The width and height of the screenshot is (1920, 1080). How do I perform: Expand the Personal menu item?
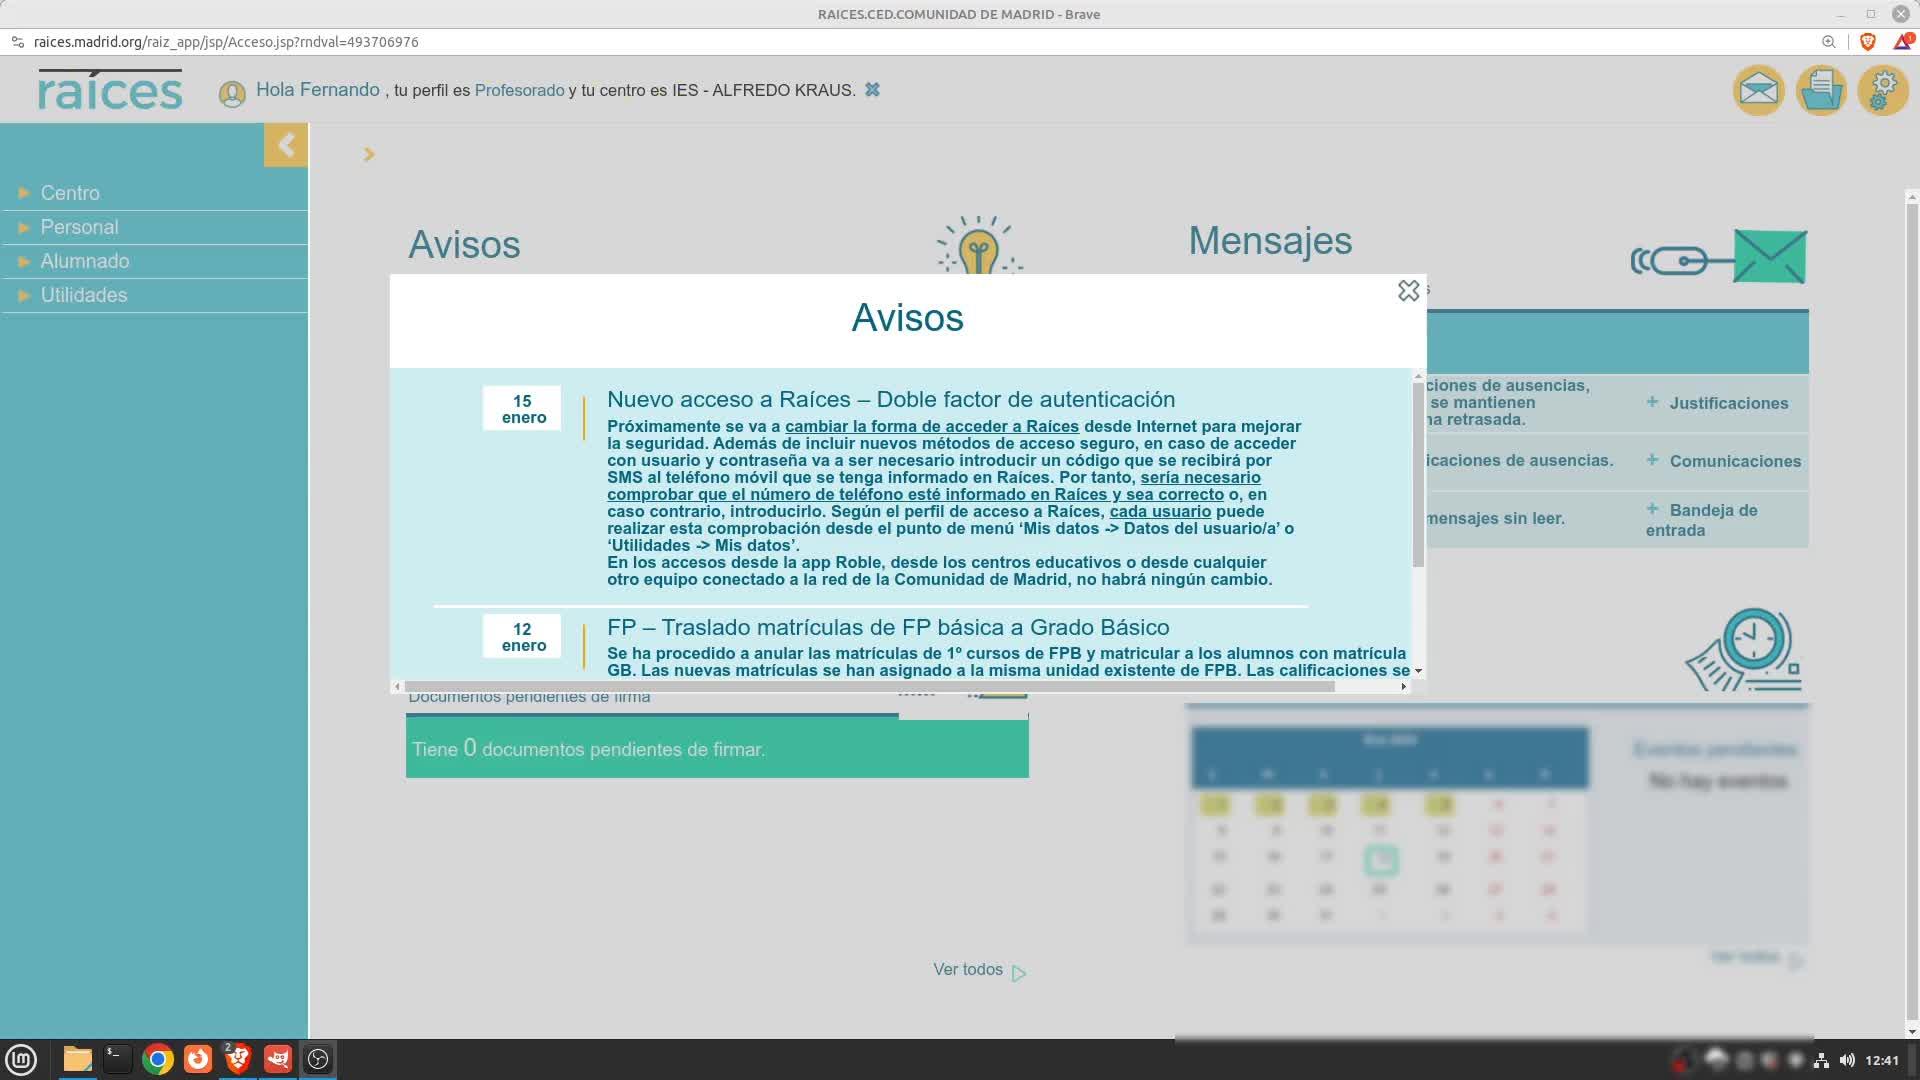(x=79, y=227)
